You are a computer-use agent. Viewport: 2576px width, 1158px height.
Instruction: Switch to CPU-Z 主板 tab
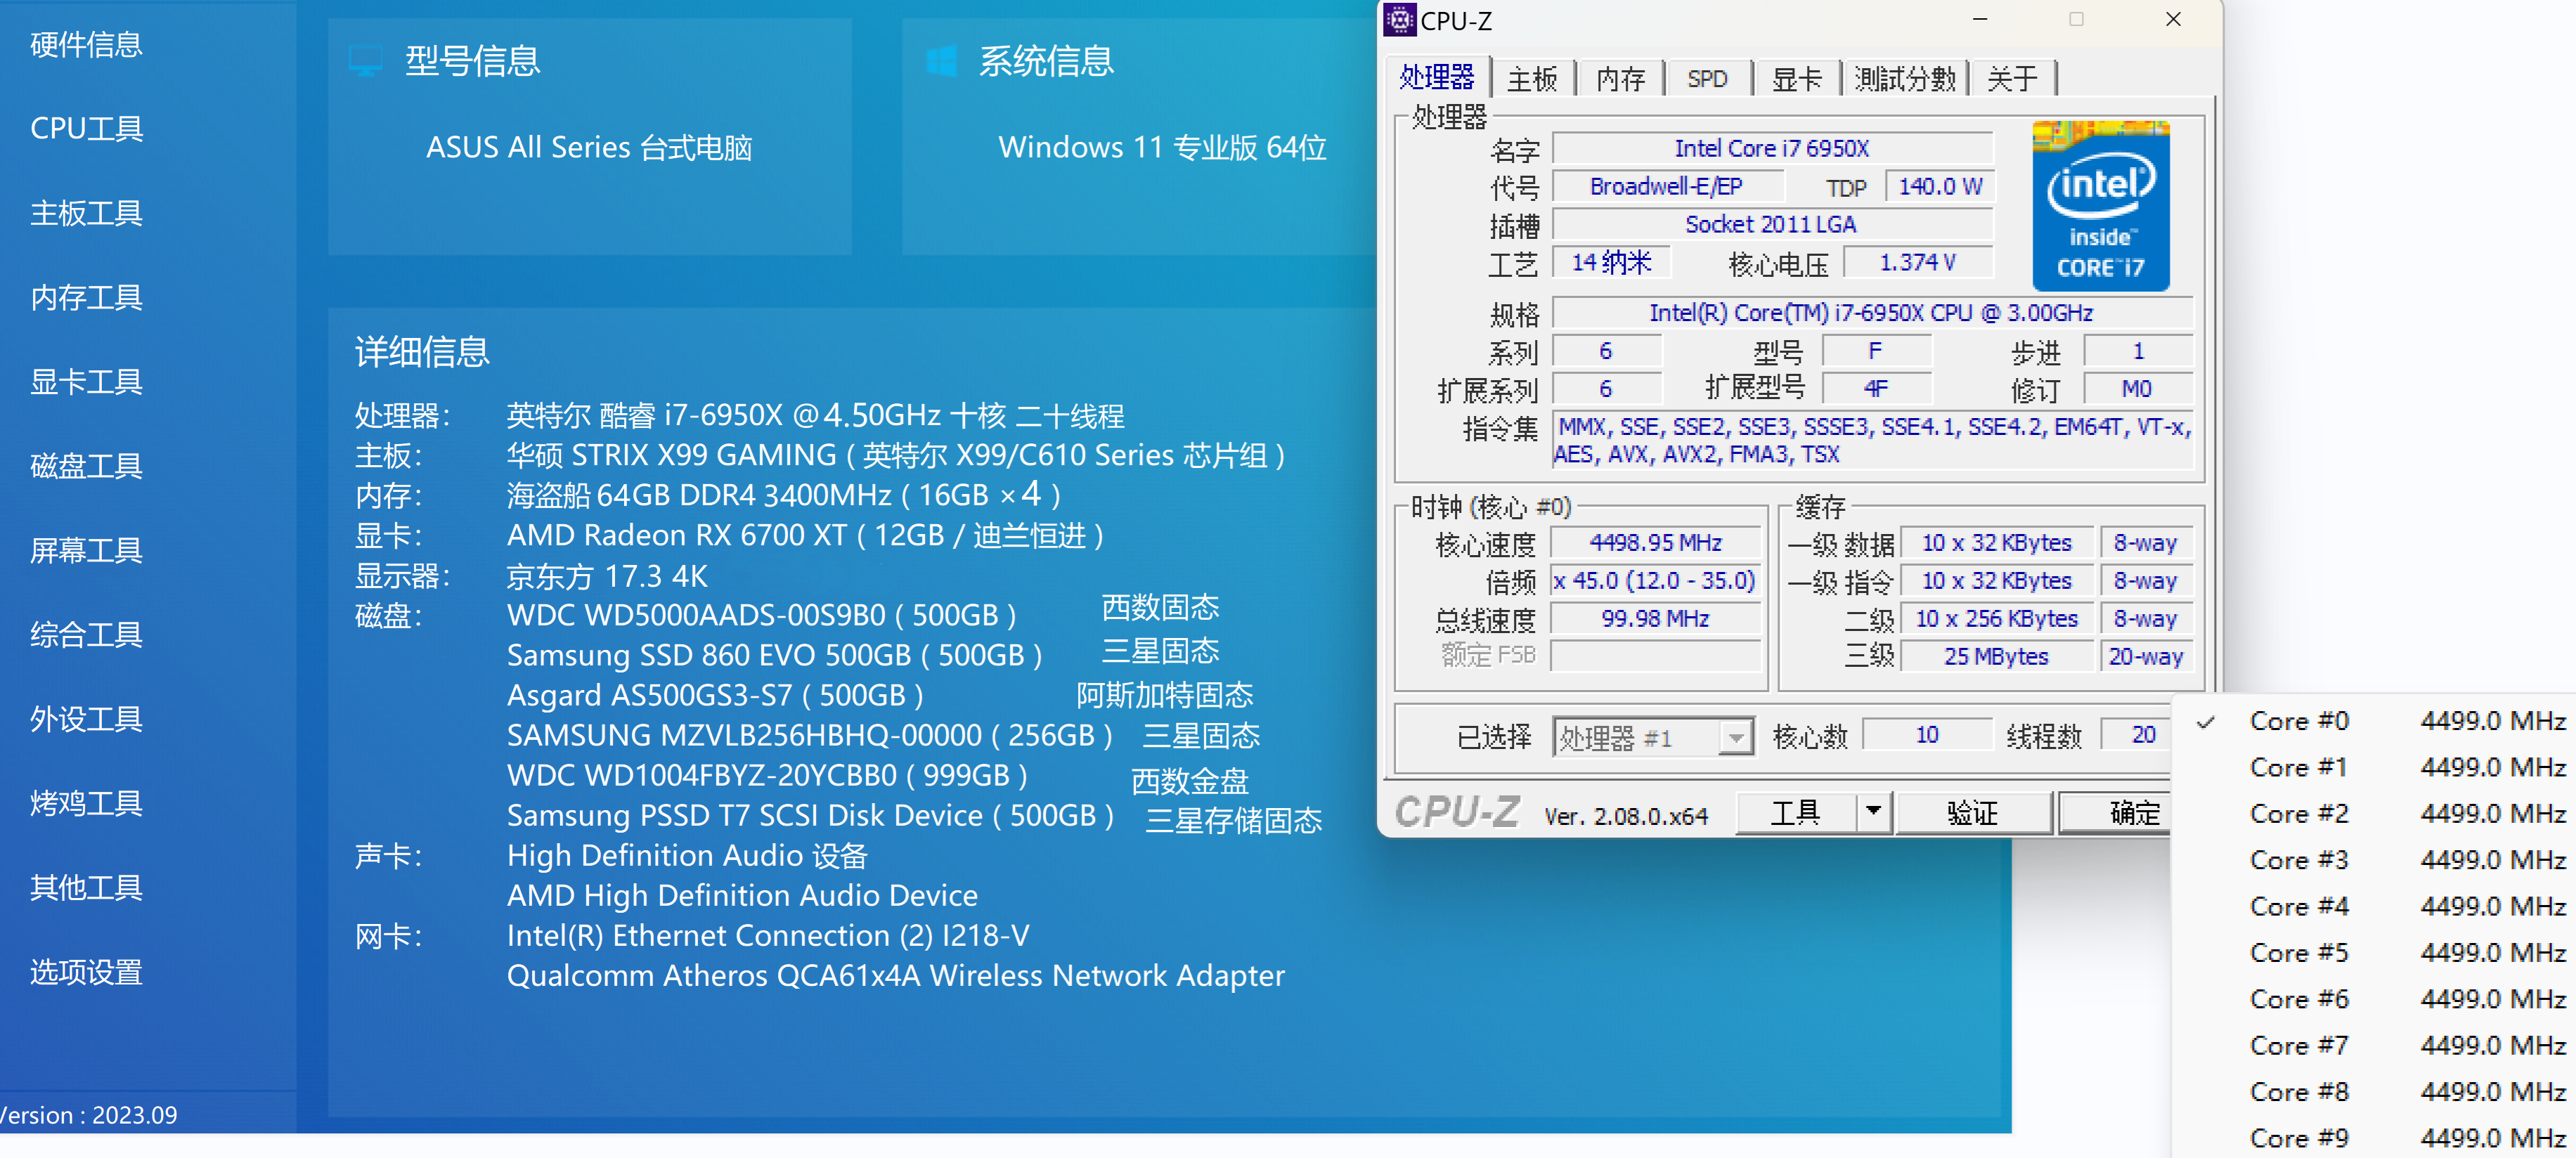pyautogui.click(x=1532, y=79)
